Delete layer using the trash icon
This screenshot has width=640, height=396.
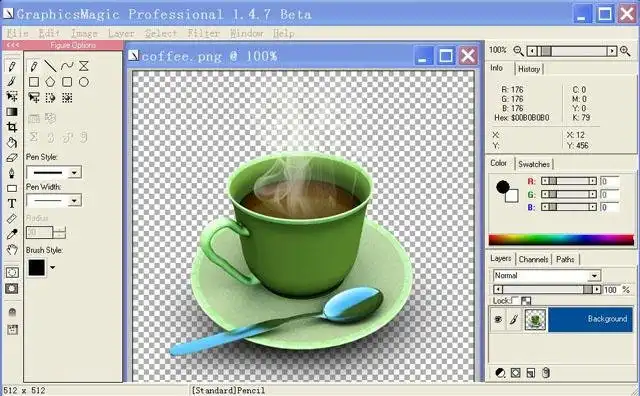[x=546, y=372]
